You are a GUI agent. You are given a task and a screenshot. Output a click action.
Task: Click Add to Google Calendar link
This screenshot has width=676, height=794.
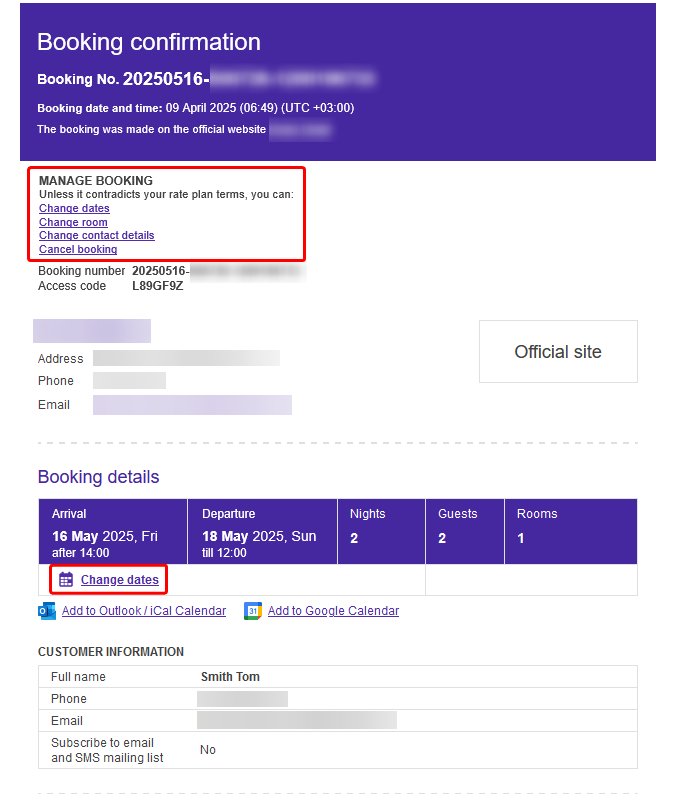333,611
